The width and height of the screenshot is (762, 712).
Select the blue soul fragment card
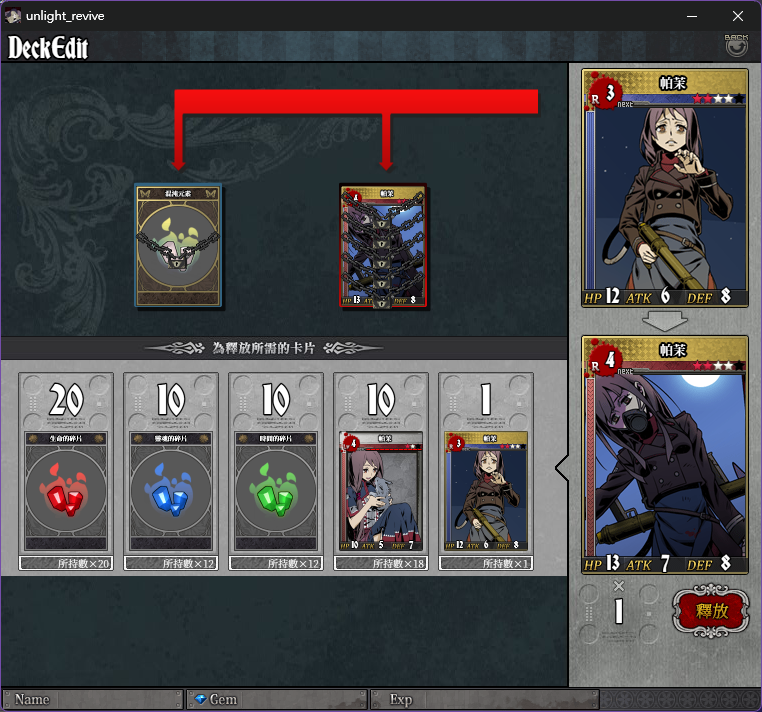(x=171, y=491)
